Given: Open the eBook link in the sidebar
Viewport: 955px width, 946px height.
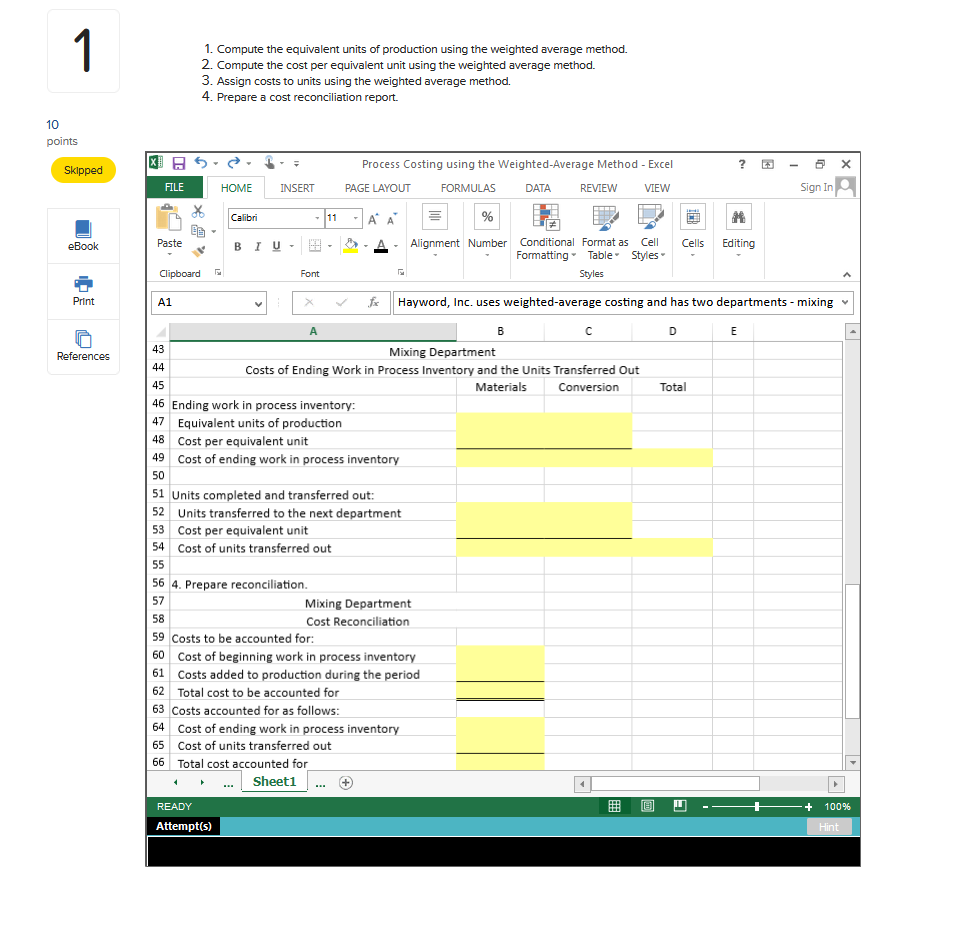Looking at the screenshot, I should click(x=83, y=235).
